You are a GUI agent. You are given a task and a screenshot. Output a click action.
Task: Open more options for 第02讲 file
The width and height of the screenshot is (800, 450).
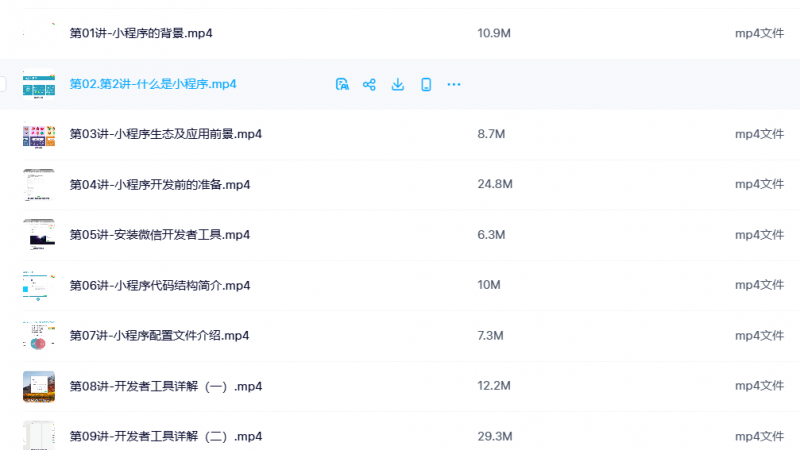[454, 85]
